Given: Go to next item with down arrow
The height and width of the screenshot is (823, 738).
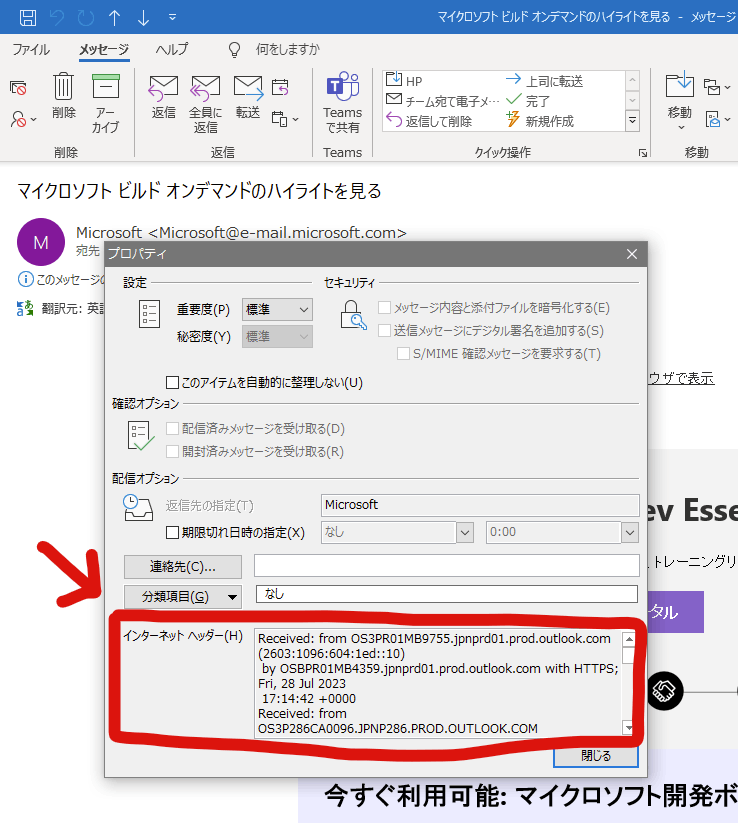Looking at the screenshot, I should pos(143,17).
